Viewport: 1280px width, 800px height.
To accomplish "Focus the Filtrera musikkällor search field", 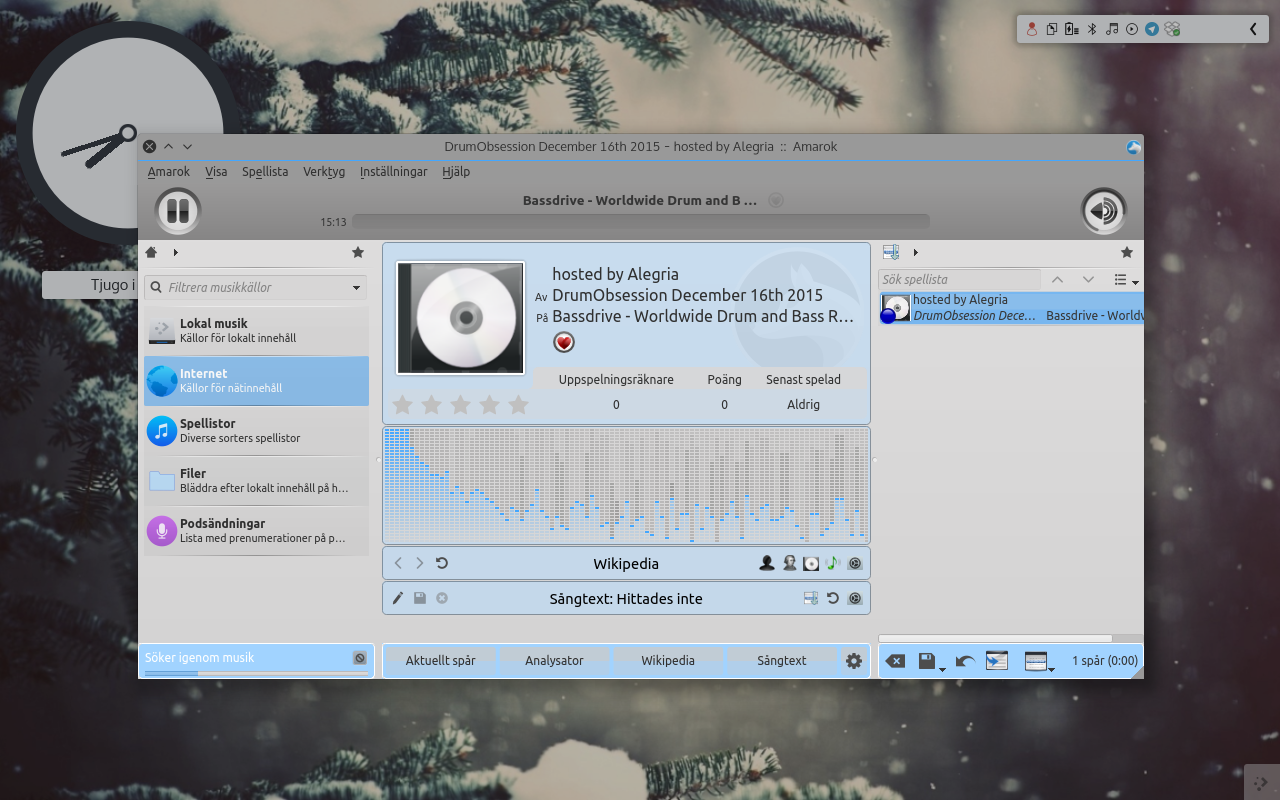I will tap(255, 287).
